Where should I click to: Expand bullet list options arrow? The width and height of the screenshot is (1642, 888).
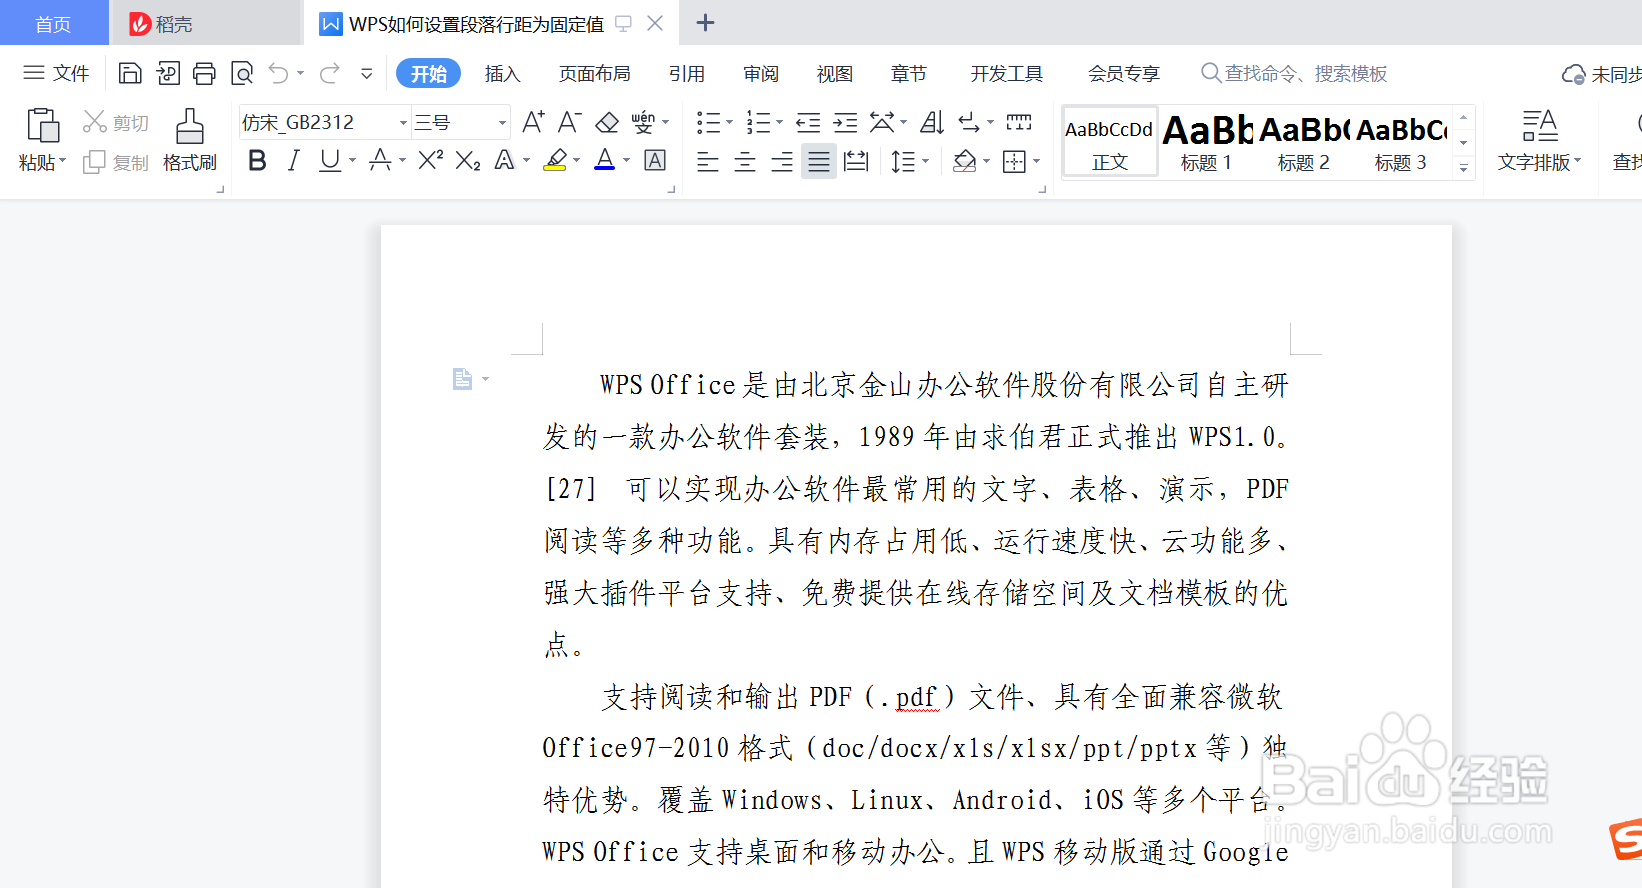[x=729, y=123]
